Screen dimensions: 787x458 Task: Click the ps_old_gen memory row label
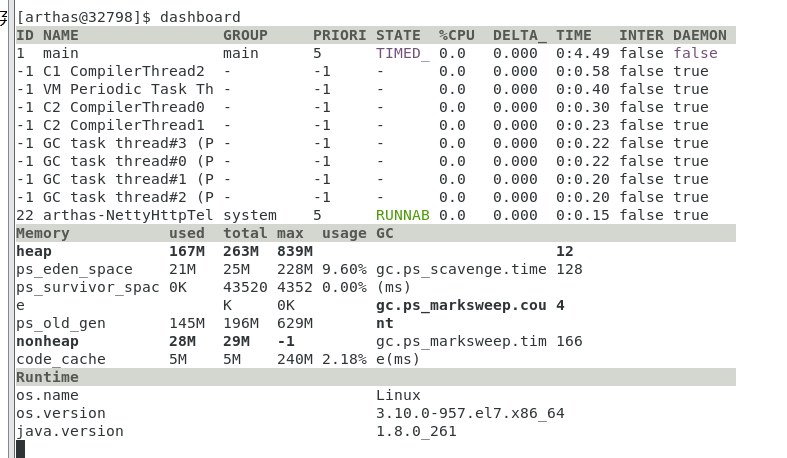click(x=61, y=323)
